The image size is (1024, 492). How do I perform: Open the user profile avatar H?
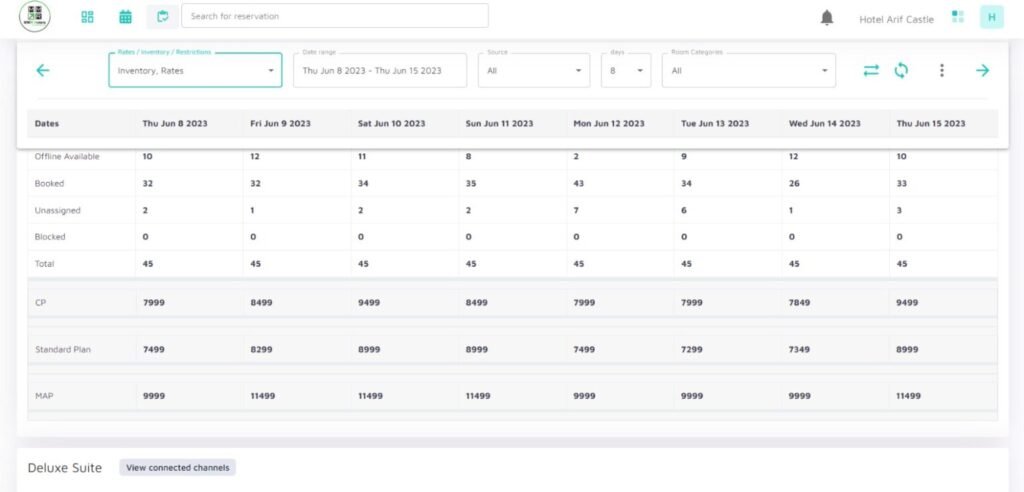(x=991, y=17)
